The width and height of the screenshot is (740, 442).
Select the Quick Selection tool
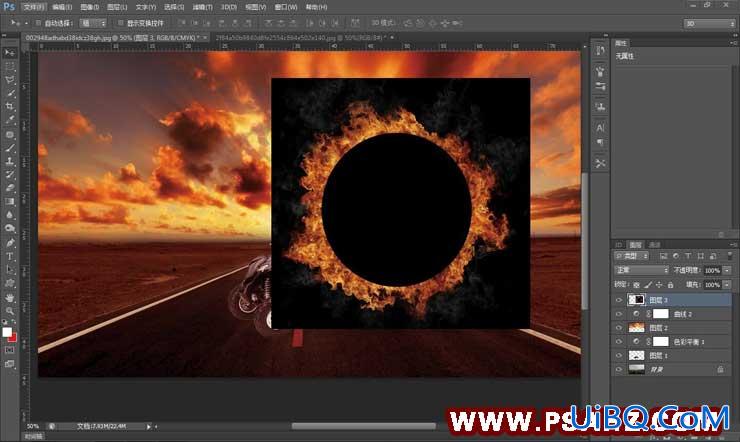(9, 93)
